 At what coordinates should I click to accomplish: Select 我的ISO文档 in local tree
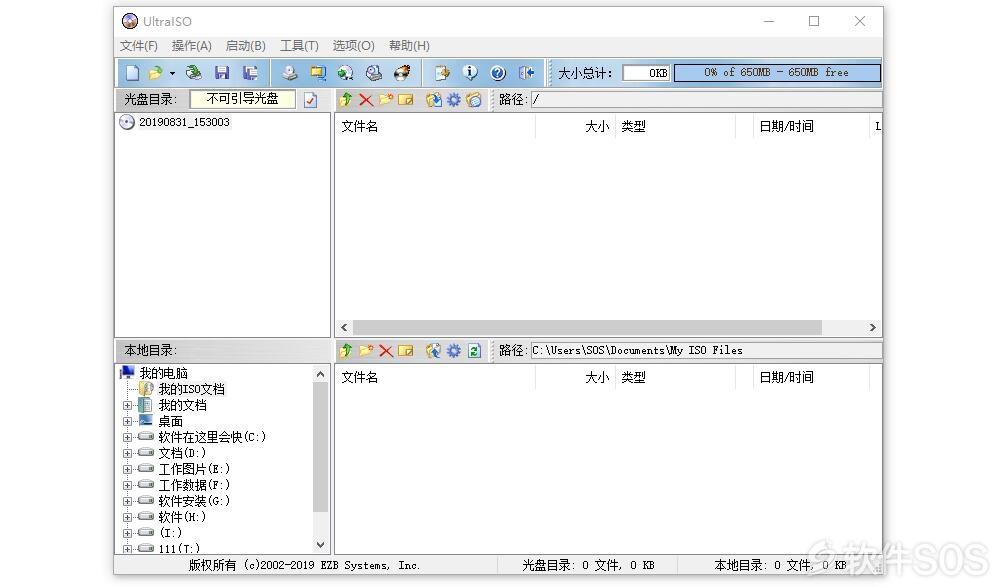(x=191, y=389)
